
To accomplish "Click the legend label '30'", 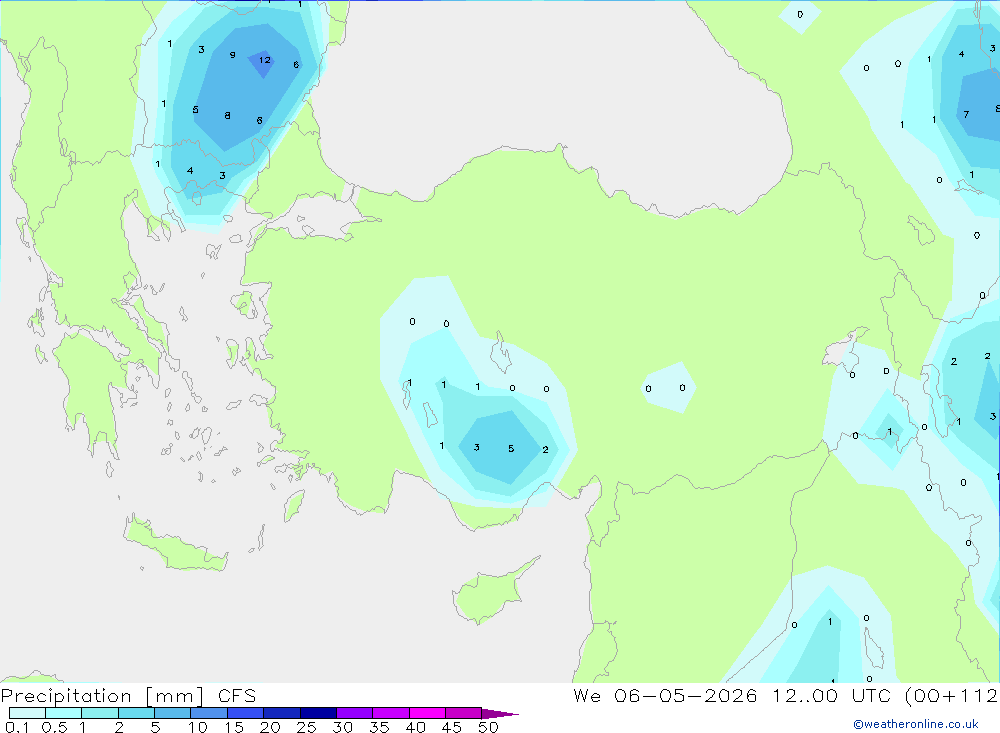I will 342,727.
